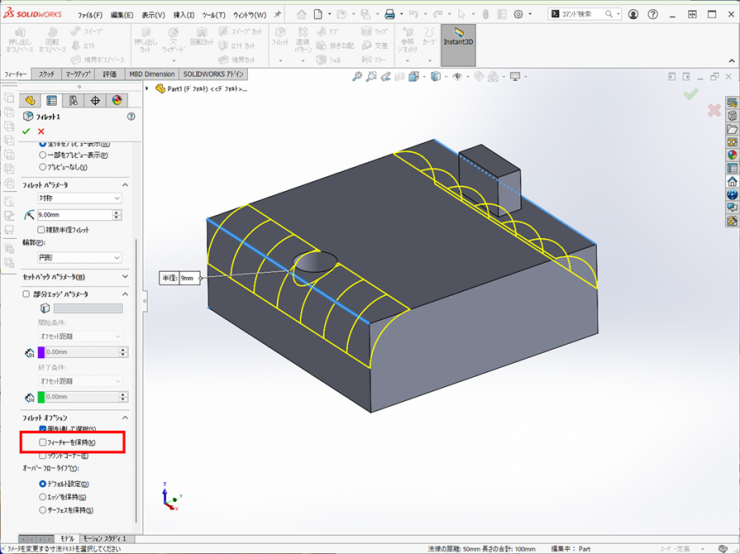Cancel the fillet with the red X
The image size is (740, 554).
click(x=41, y=131)
